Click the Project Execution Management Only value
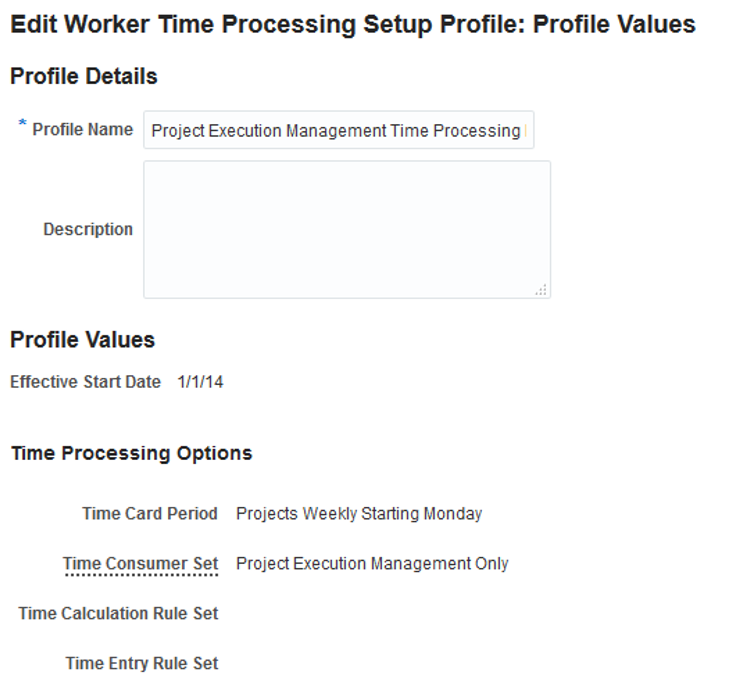Screen dimensions: 733x686 point(372,564)
